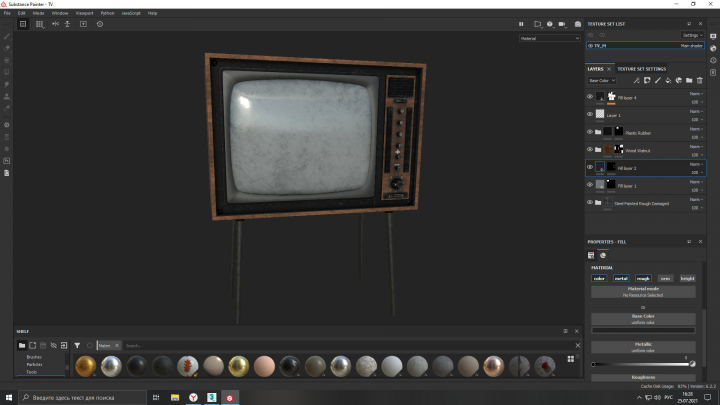Image resolution: width=720 pixels, height=405 pixels.
Task: Open blend mode dropdown for Fill layer 4
Action: click(697, 94)
